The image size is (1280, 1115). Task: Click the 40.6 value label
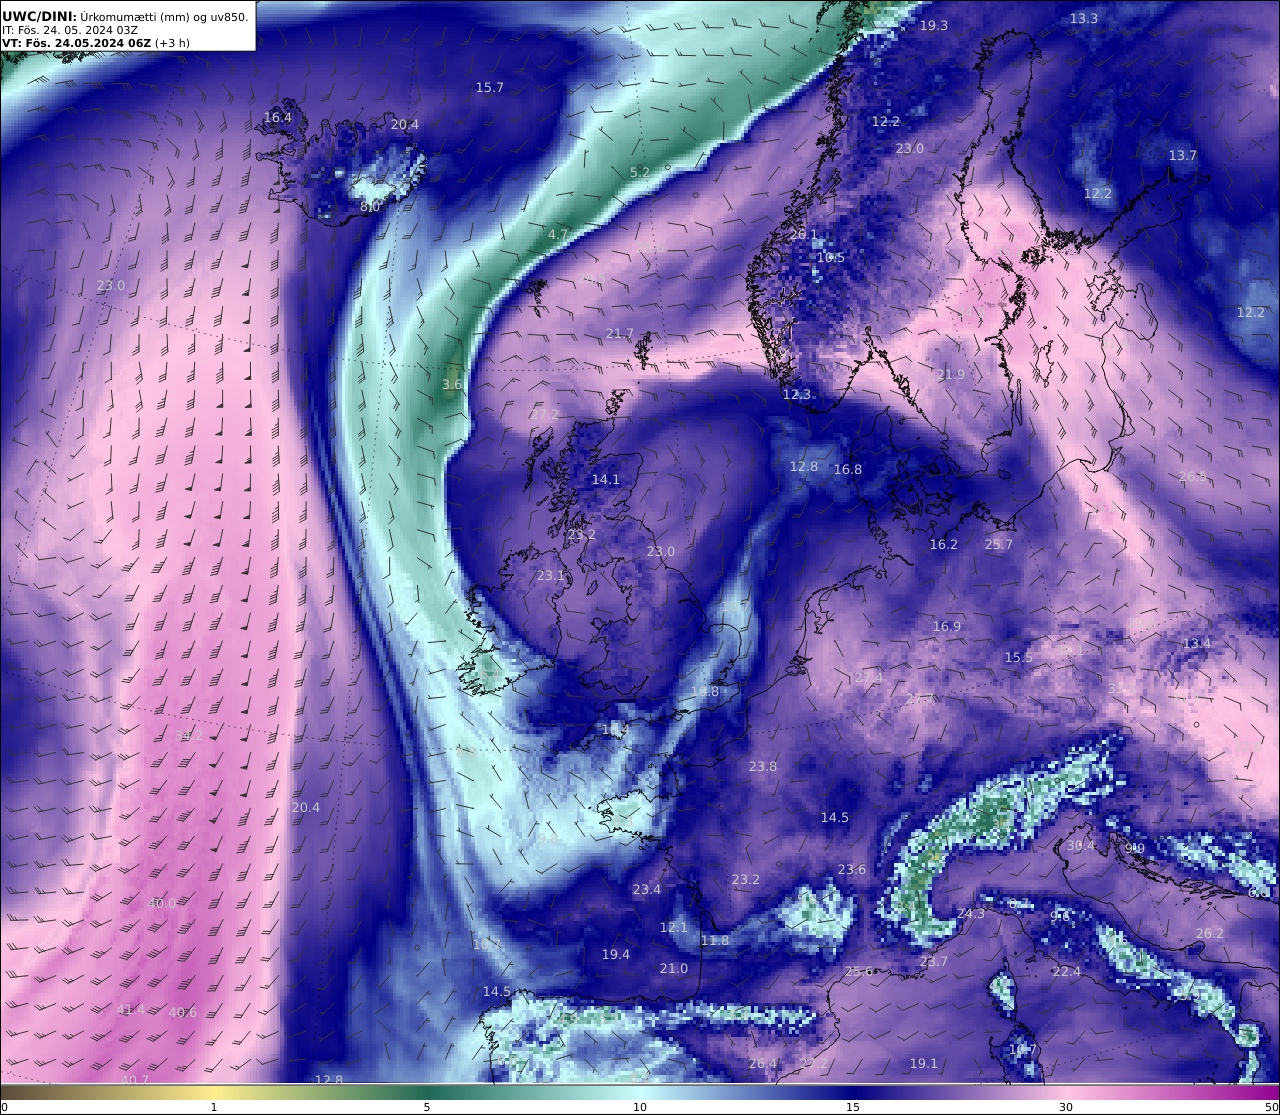tap(183, 1012)
